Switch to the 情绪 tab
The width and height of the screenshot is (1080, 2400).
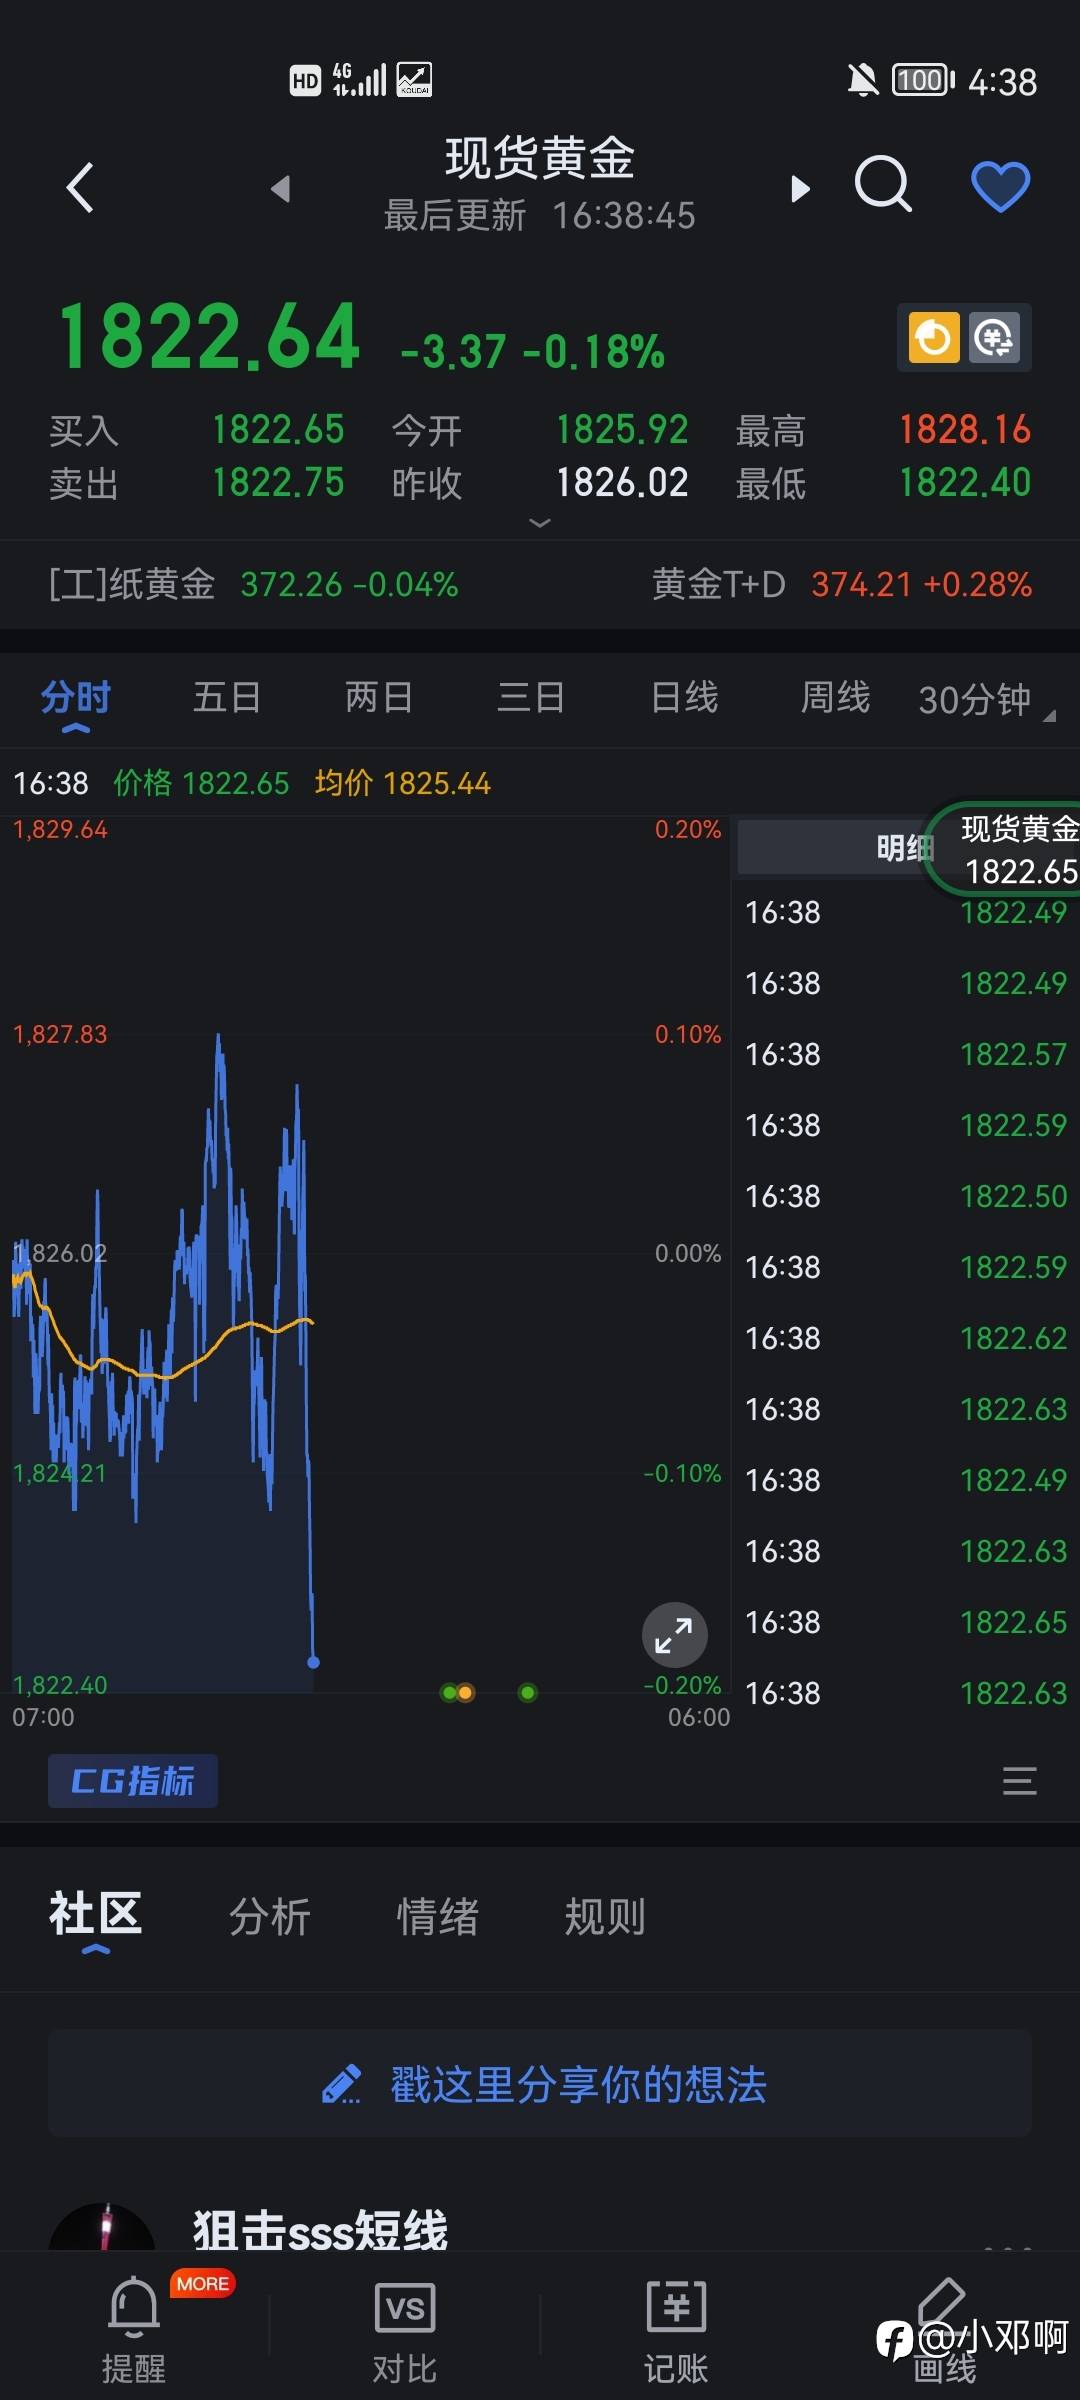pyautogui.click(x=438, y=1917)
